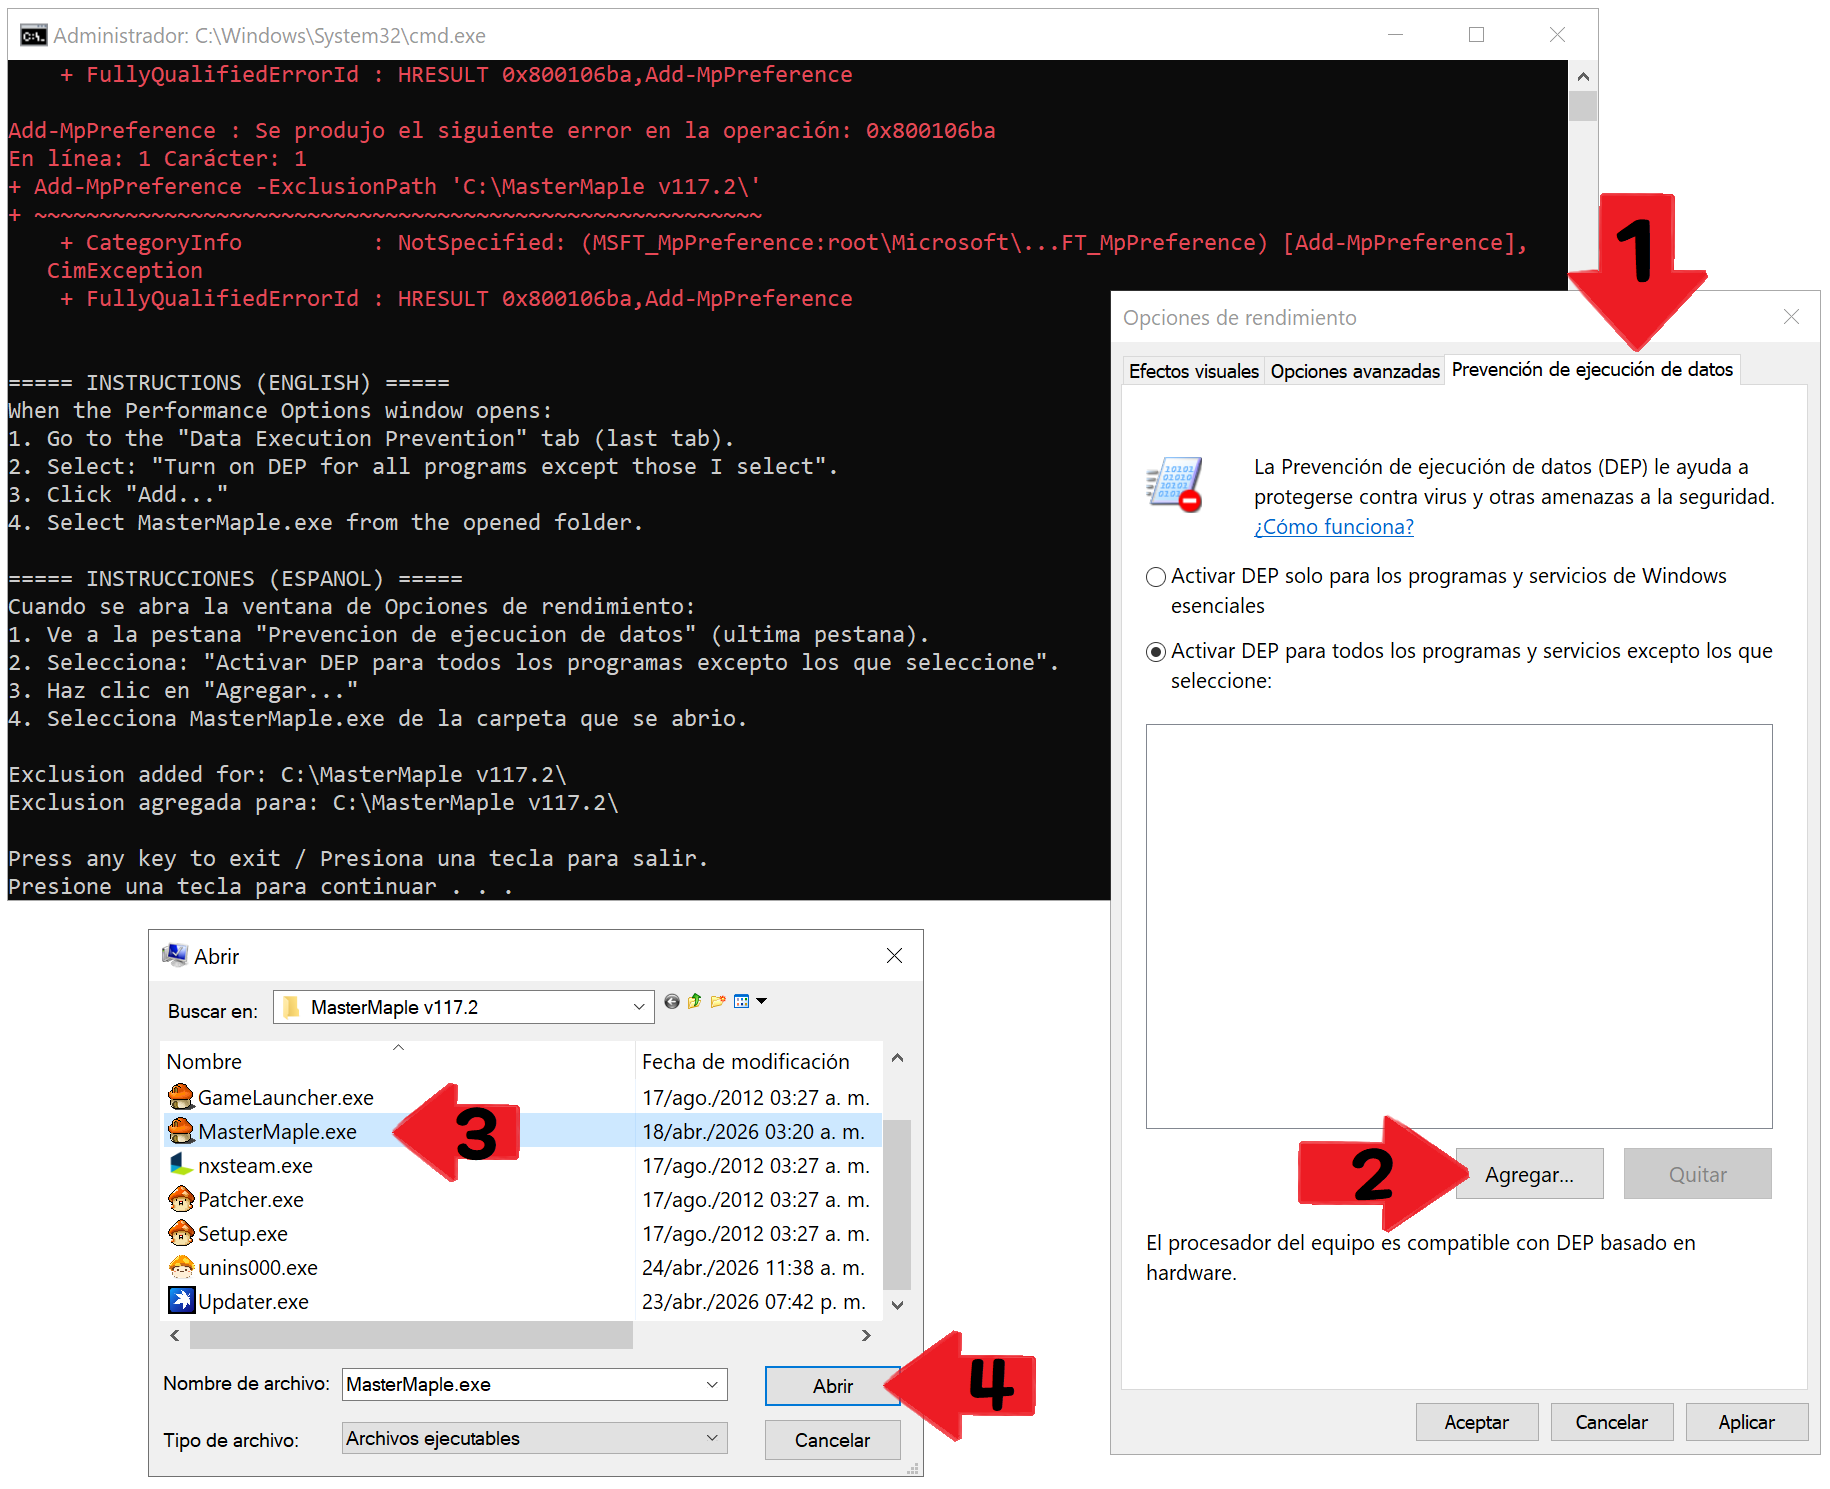The image size is (1830, 1489).
Task: Click the horizontal scrollbar in the file list
Action: (410, 1335)
